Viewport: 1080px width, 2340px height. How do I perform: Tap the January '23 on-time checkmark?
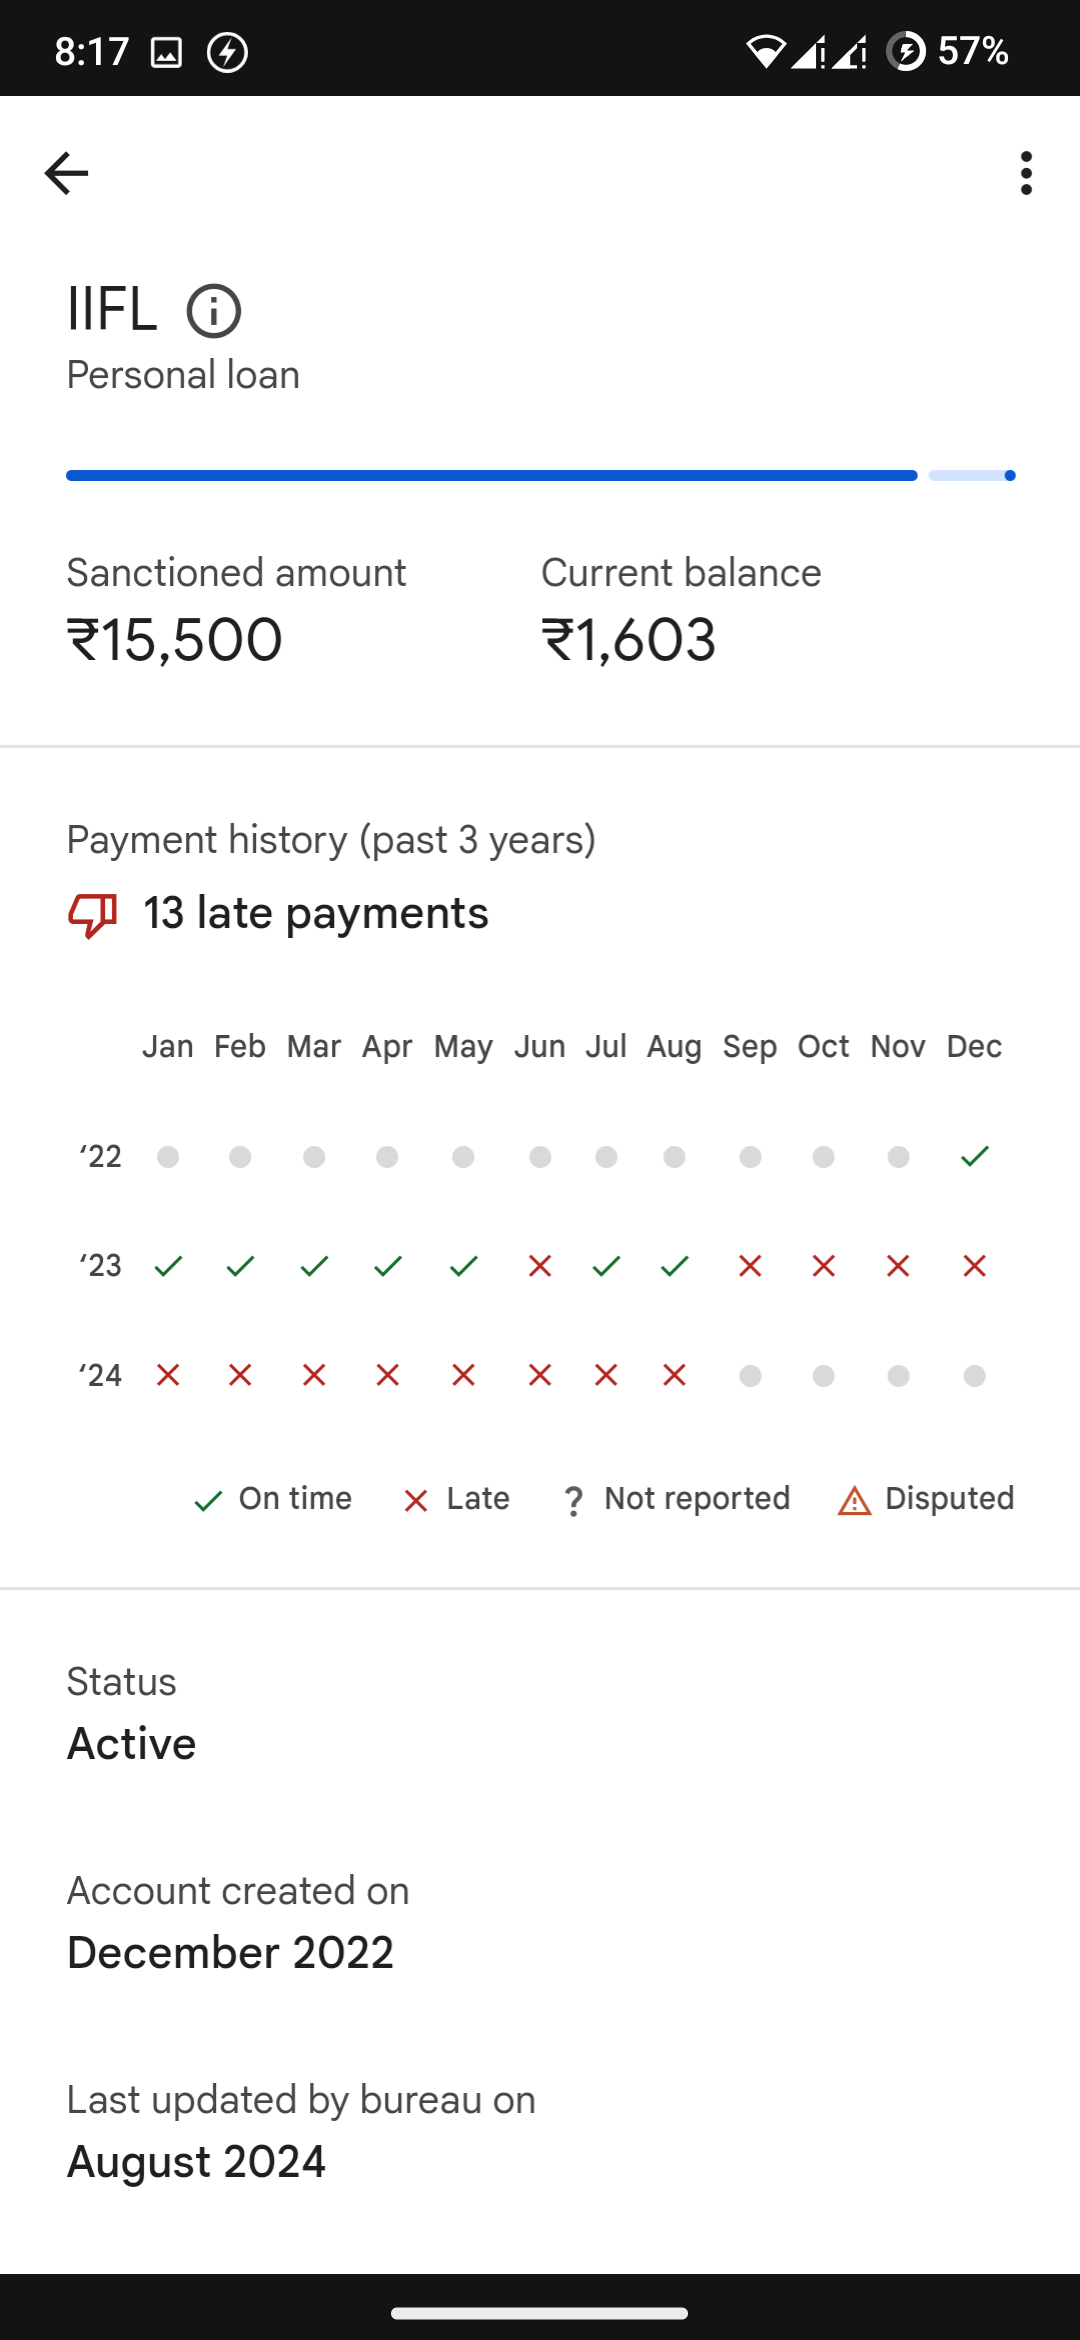tap(168, 1266)
